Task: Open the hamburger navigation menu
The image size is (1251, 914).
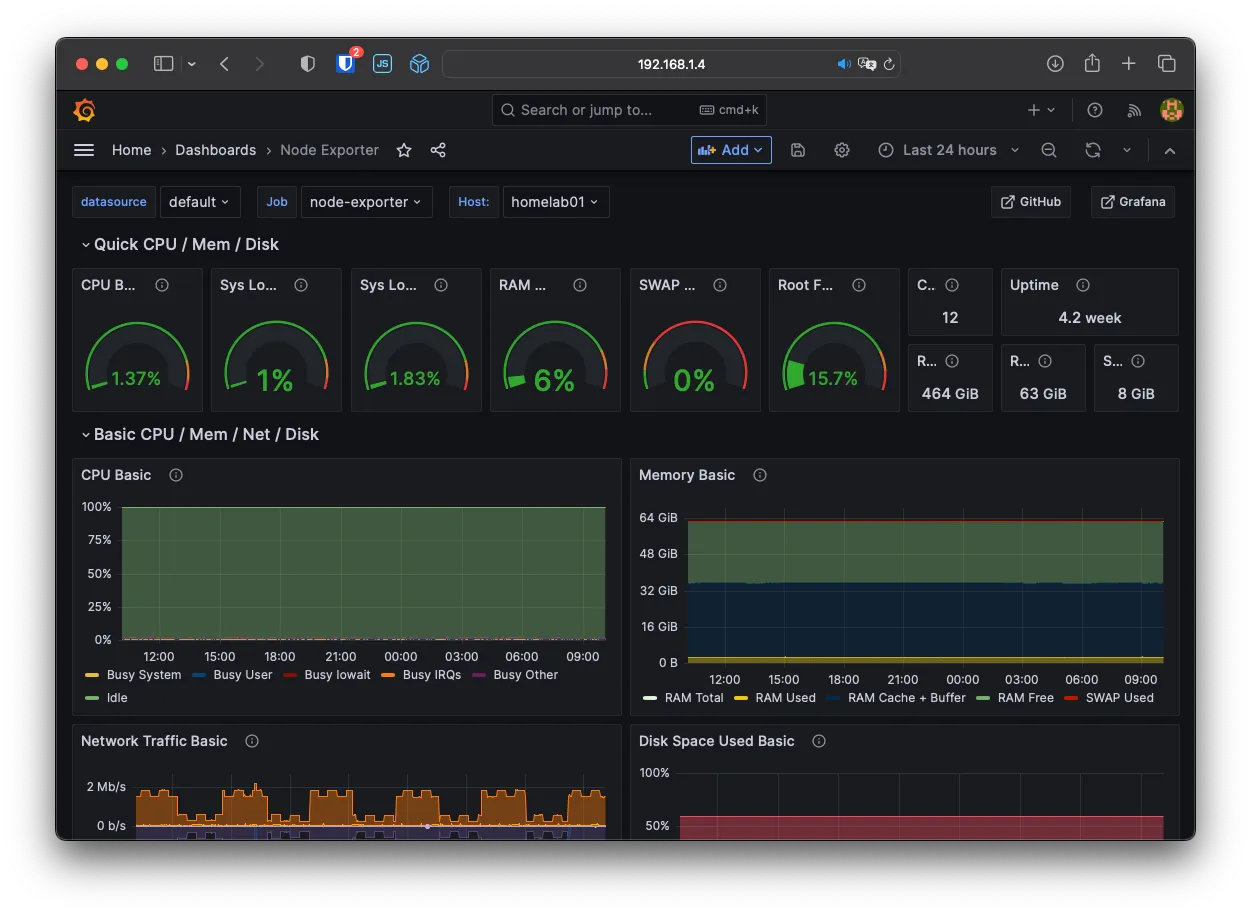Action: click(84, 150)
